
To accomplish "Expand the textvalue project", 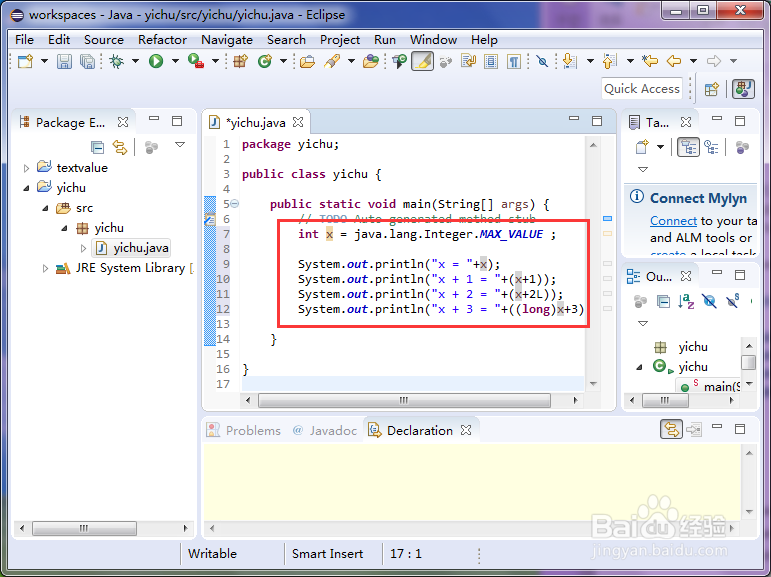I will [x=27, y=168].
